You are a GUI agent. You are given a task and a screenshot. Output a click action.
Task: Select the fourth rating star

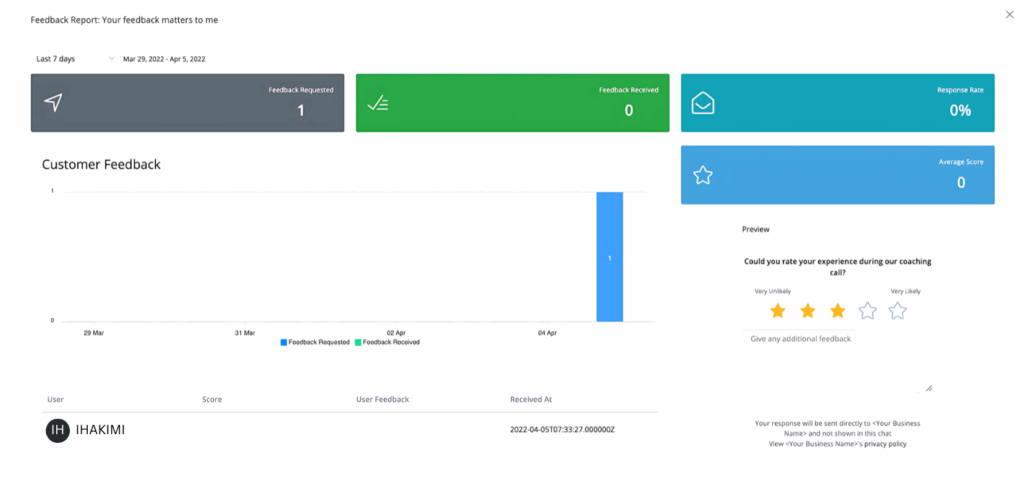[x=868, y=311]
